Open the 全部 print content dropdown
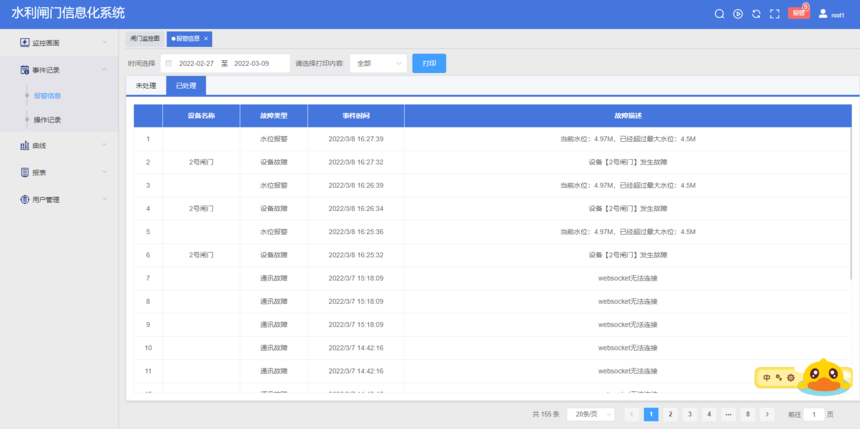860x429 pixels. (x=378, y=63)
